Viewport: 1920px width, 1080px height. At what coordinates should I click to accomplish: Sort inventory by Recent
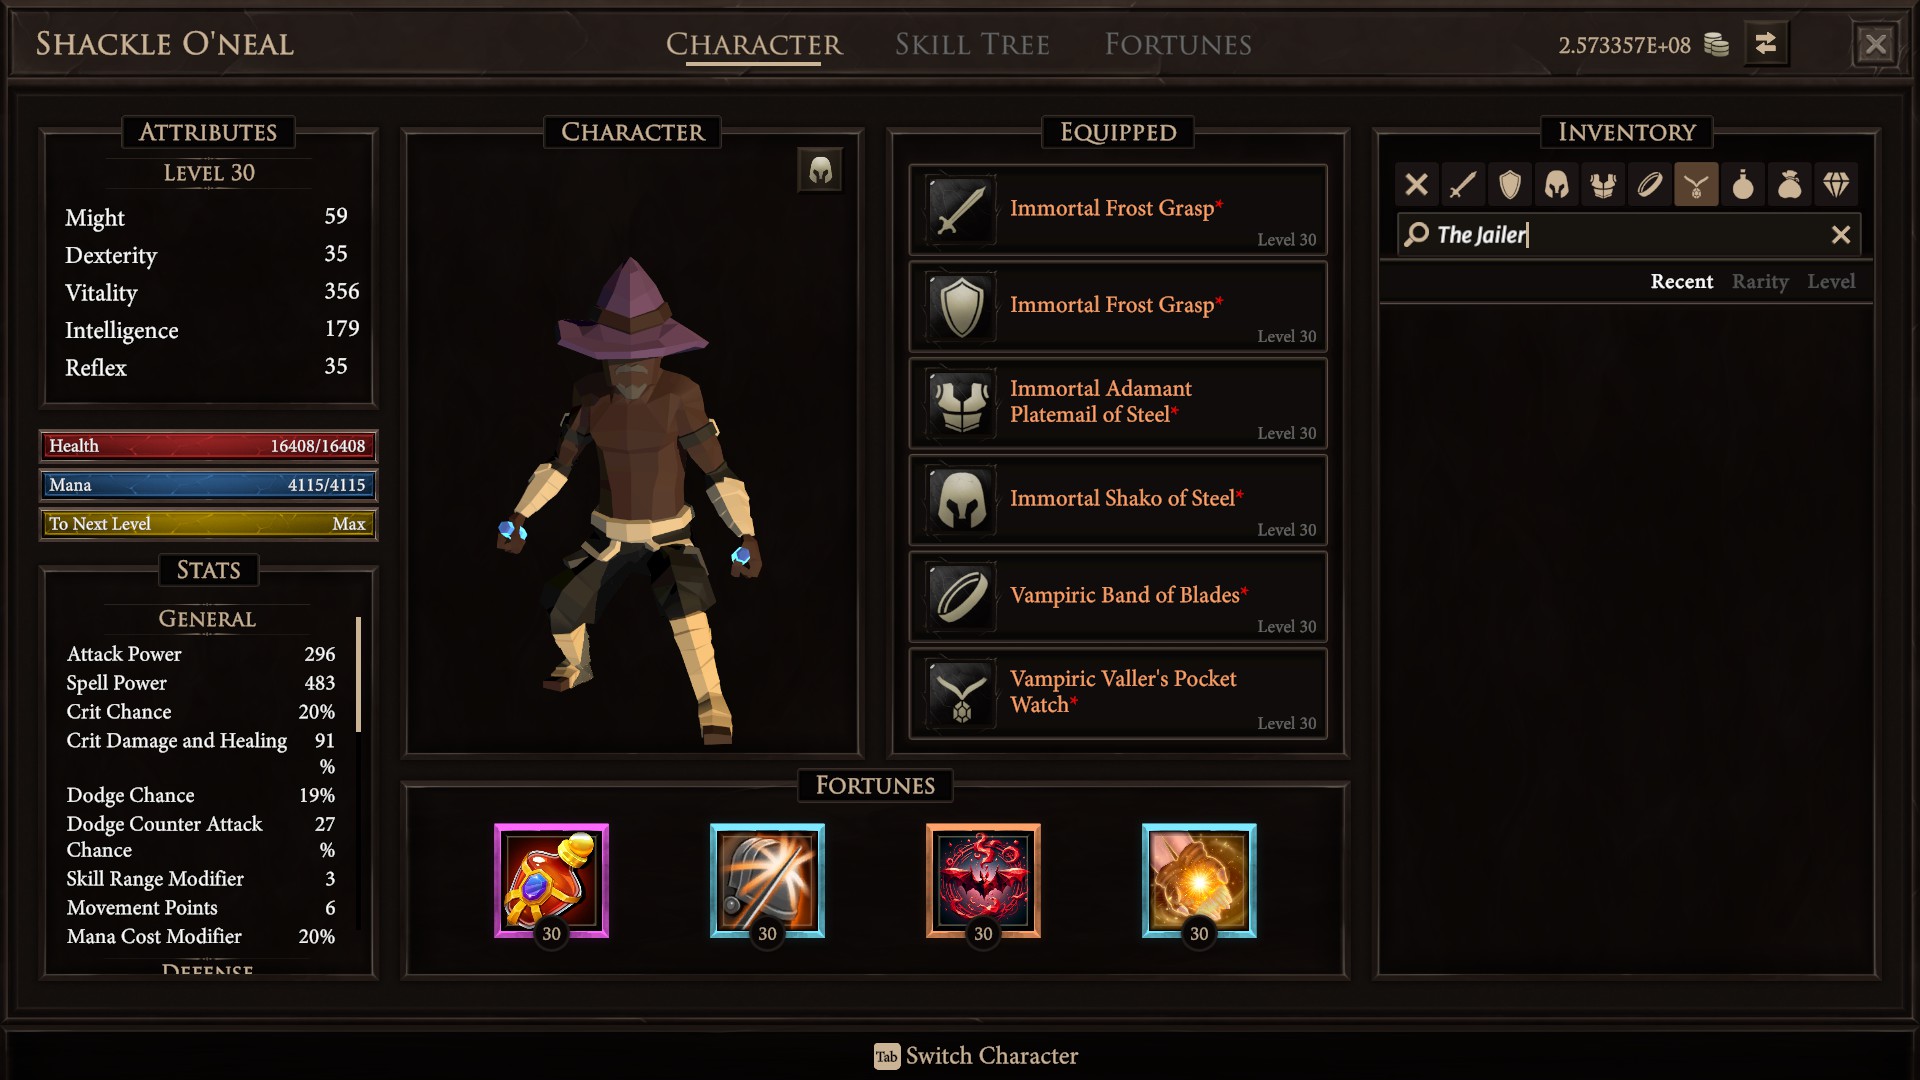pos(1681,282)
